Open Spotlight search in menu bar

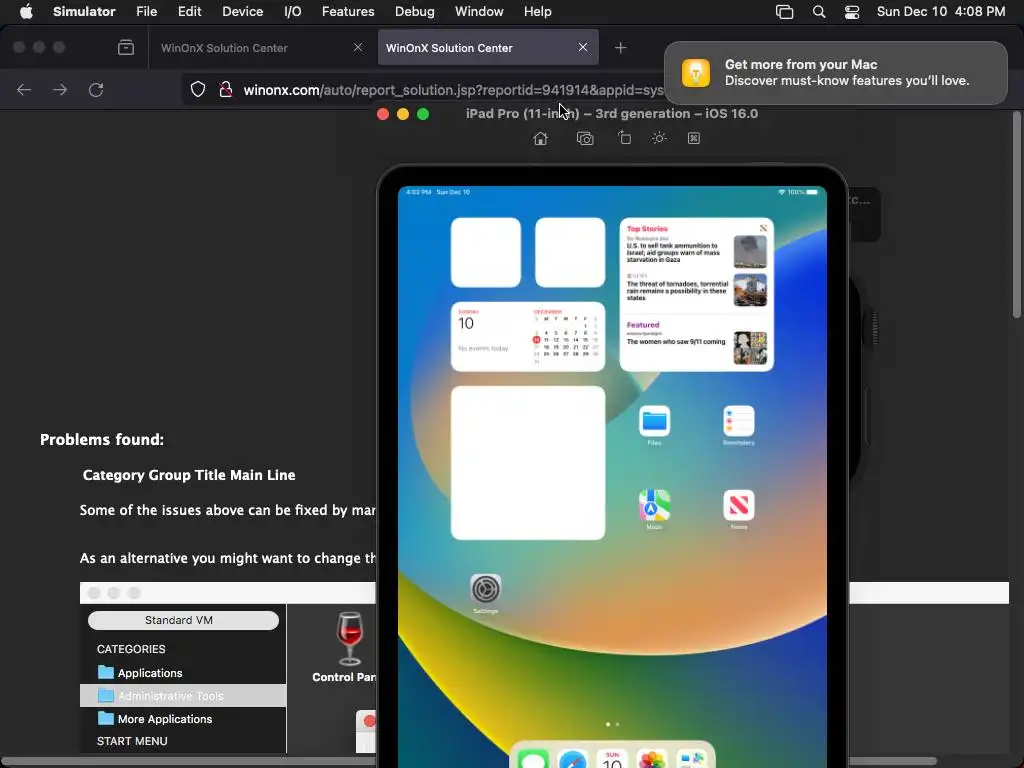(818, 12)
